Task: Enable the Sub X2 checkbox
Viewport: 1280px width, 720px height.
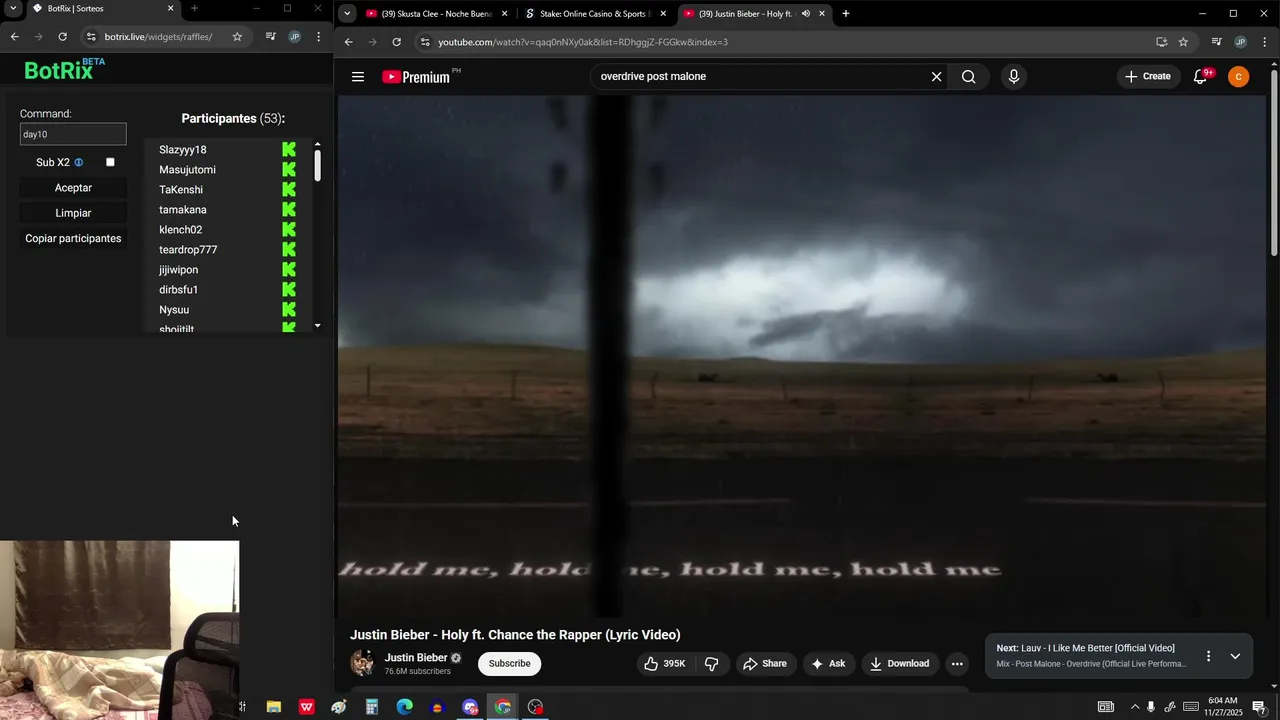Action: (110, 162)
